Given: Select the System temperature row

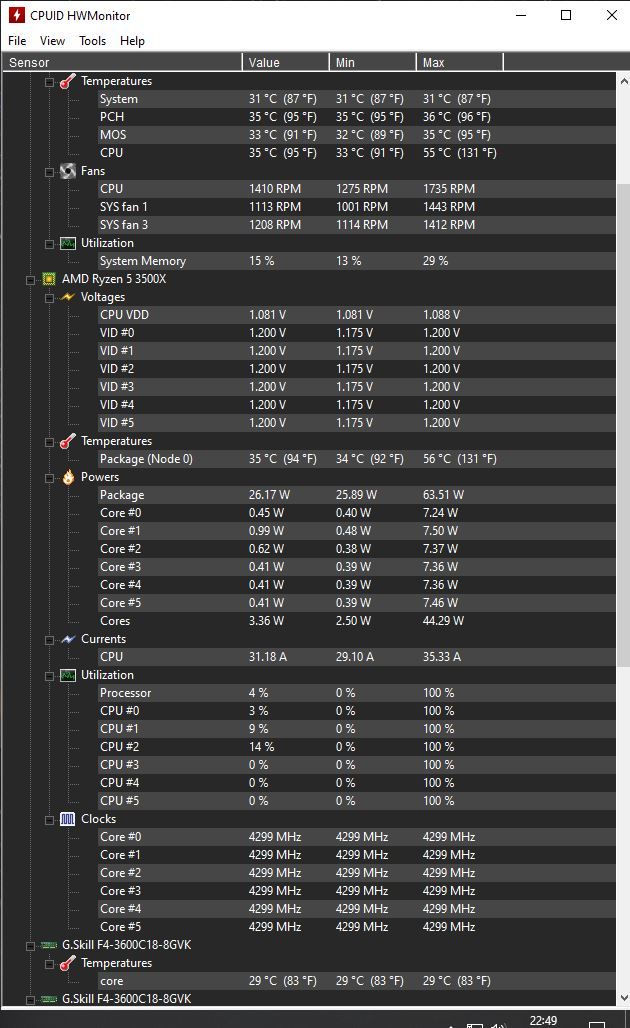Looking at the screenshot, I should click(x=357, y=99).
